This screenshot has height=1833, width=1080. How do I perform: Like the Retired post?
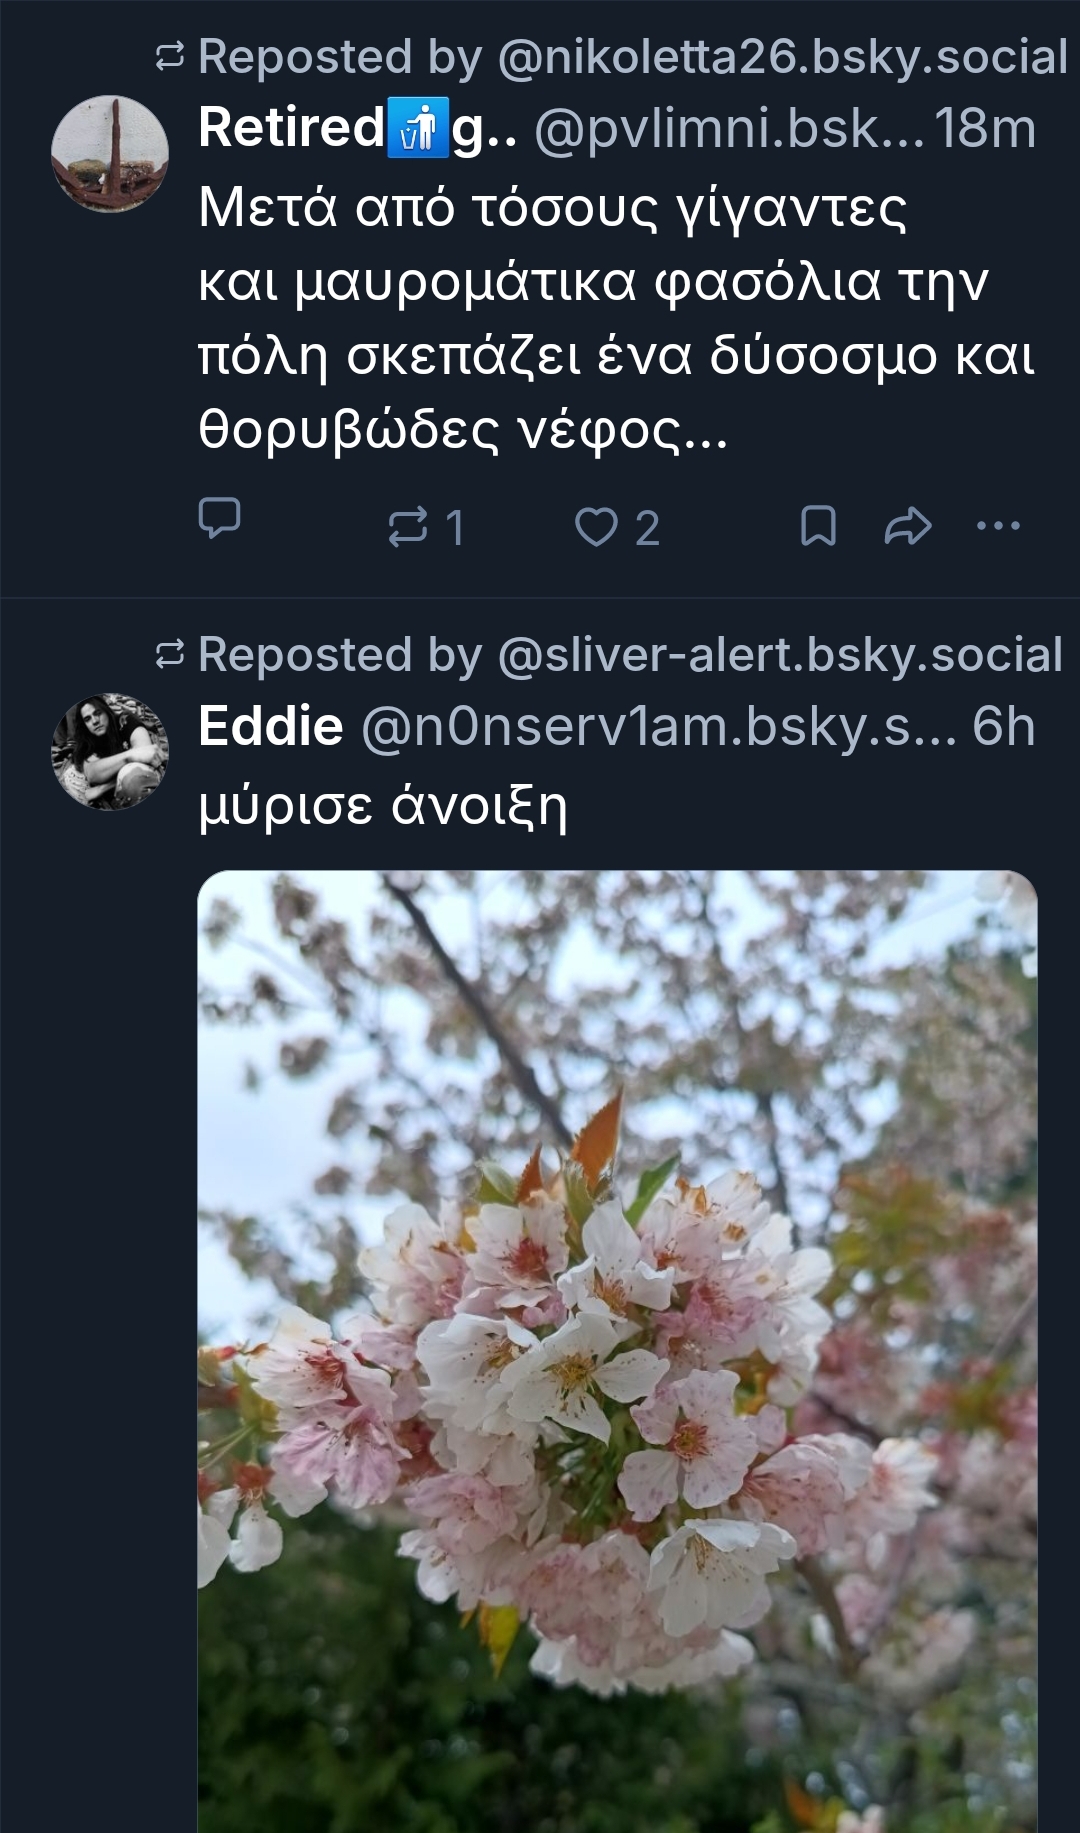point(596,527)
